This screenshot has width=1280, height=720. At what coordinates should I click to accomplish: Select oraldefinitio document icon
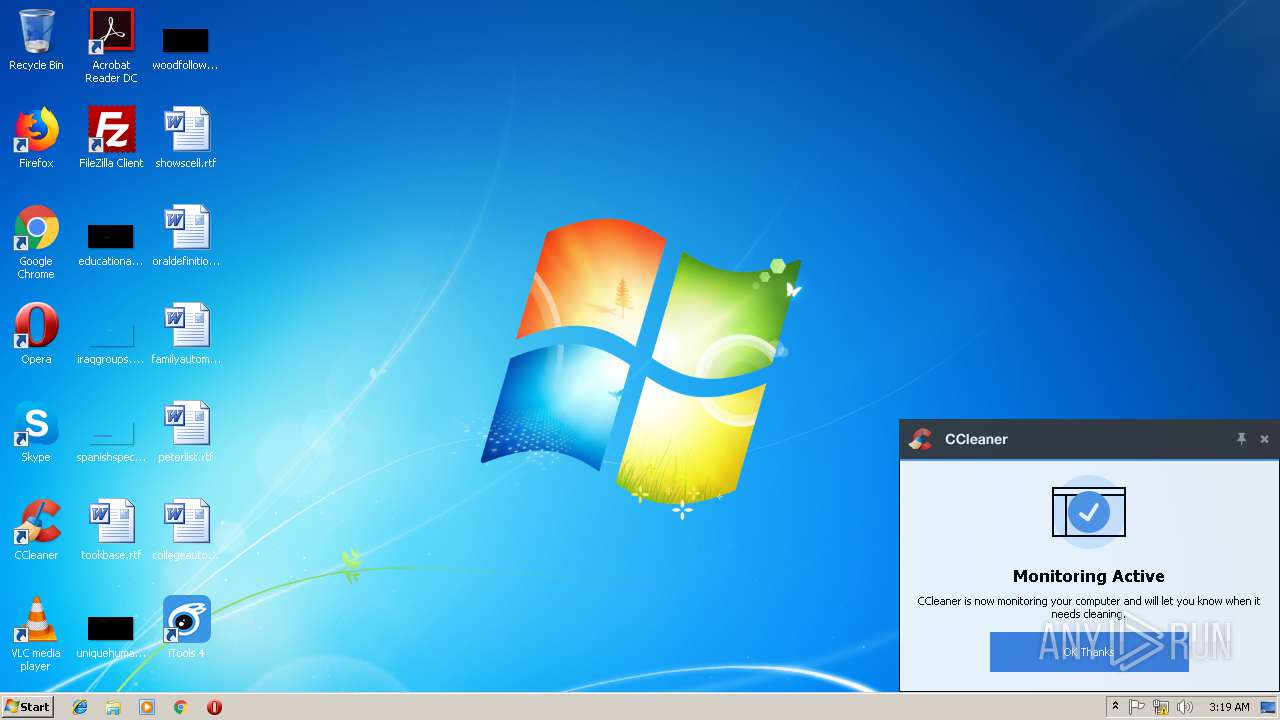click(186, 236)
